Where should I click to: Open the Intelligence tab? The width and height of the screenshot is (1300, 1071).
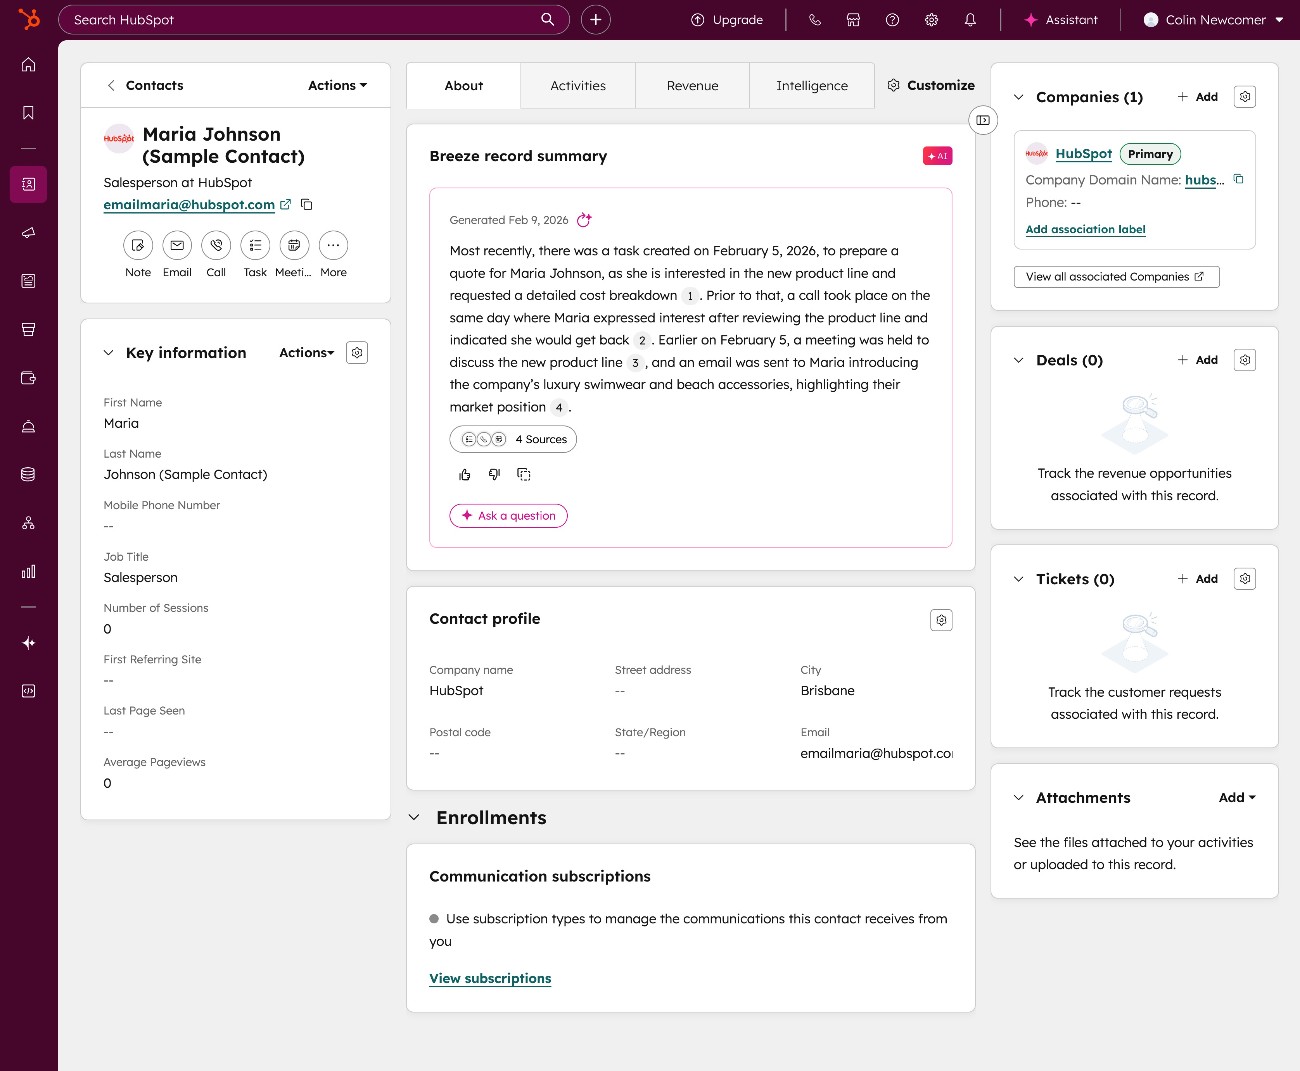tap(812, 85)
